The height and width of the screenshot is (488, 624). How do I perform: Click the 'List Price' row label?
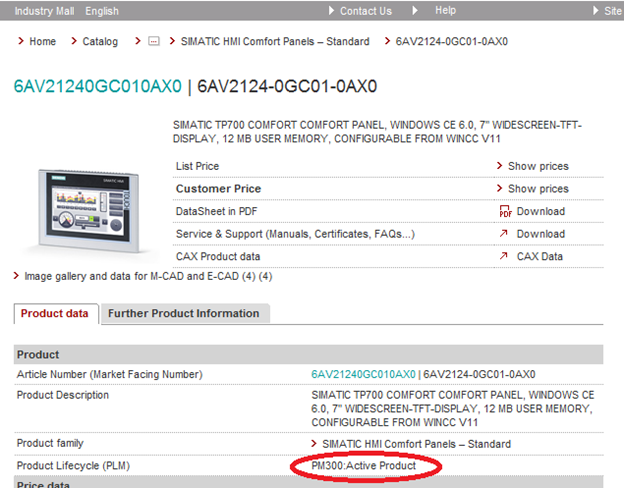tap(197, 166)
